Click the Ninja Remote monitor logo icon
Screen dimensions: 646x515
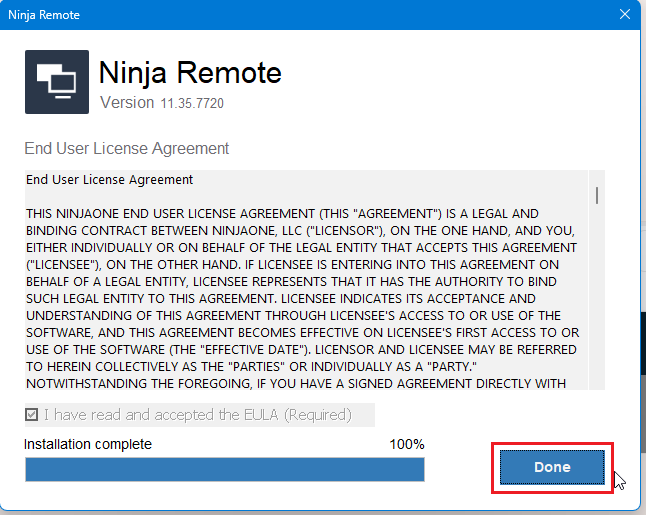click(x=57, y=82)
